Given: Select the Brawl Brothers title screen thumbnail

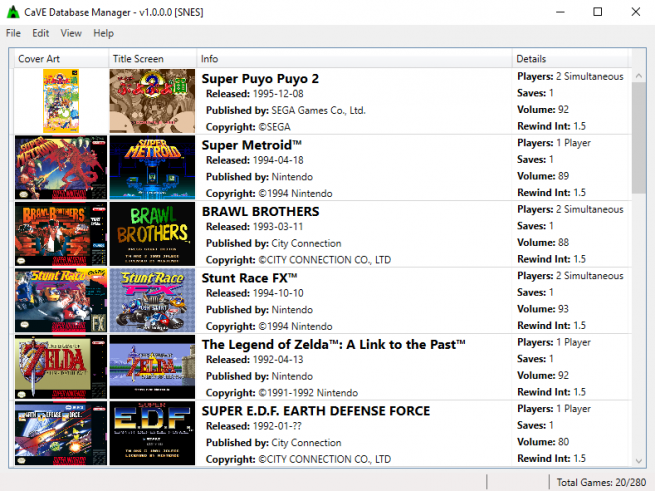Looking at the screenshot, I should 151,234.
